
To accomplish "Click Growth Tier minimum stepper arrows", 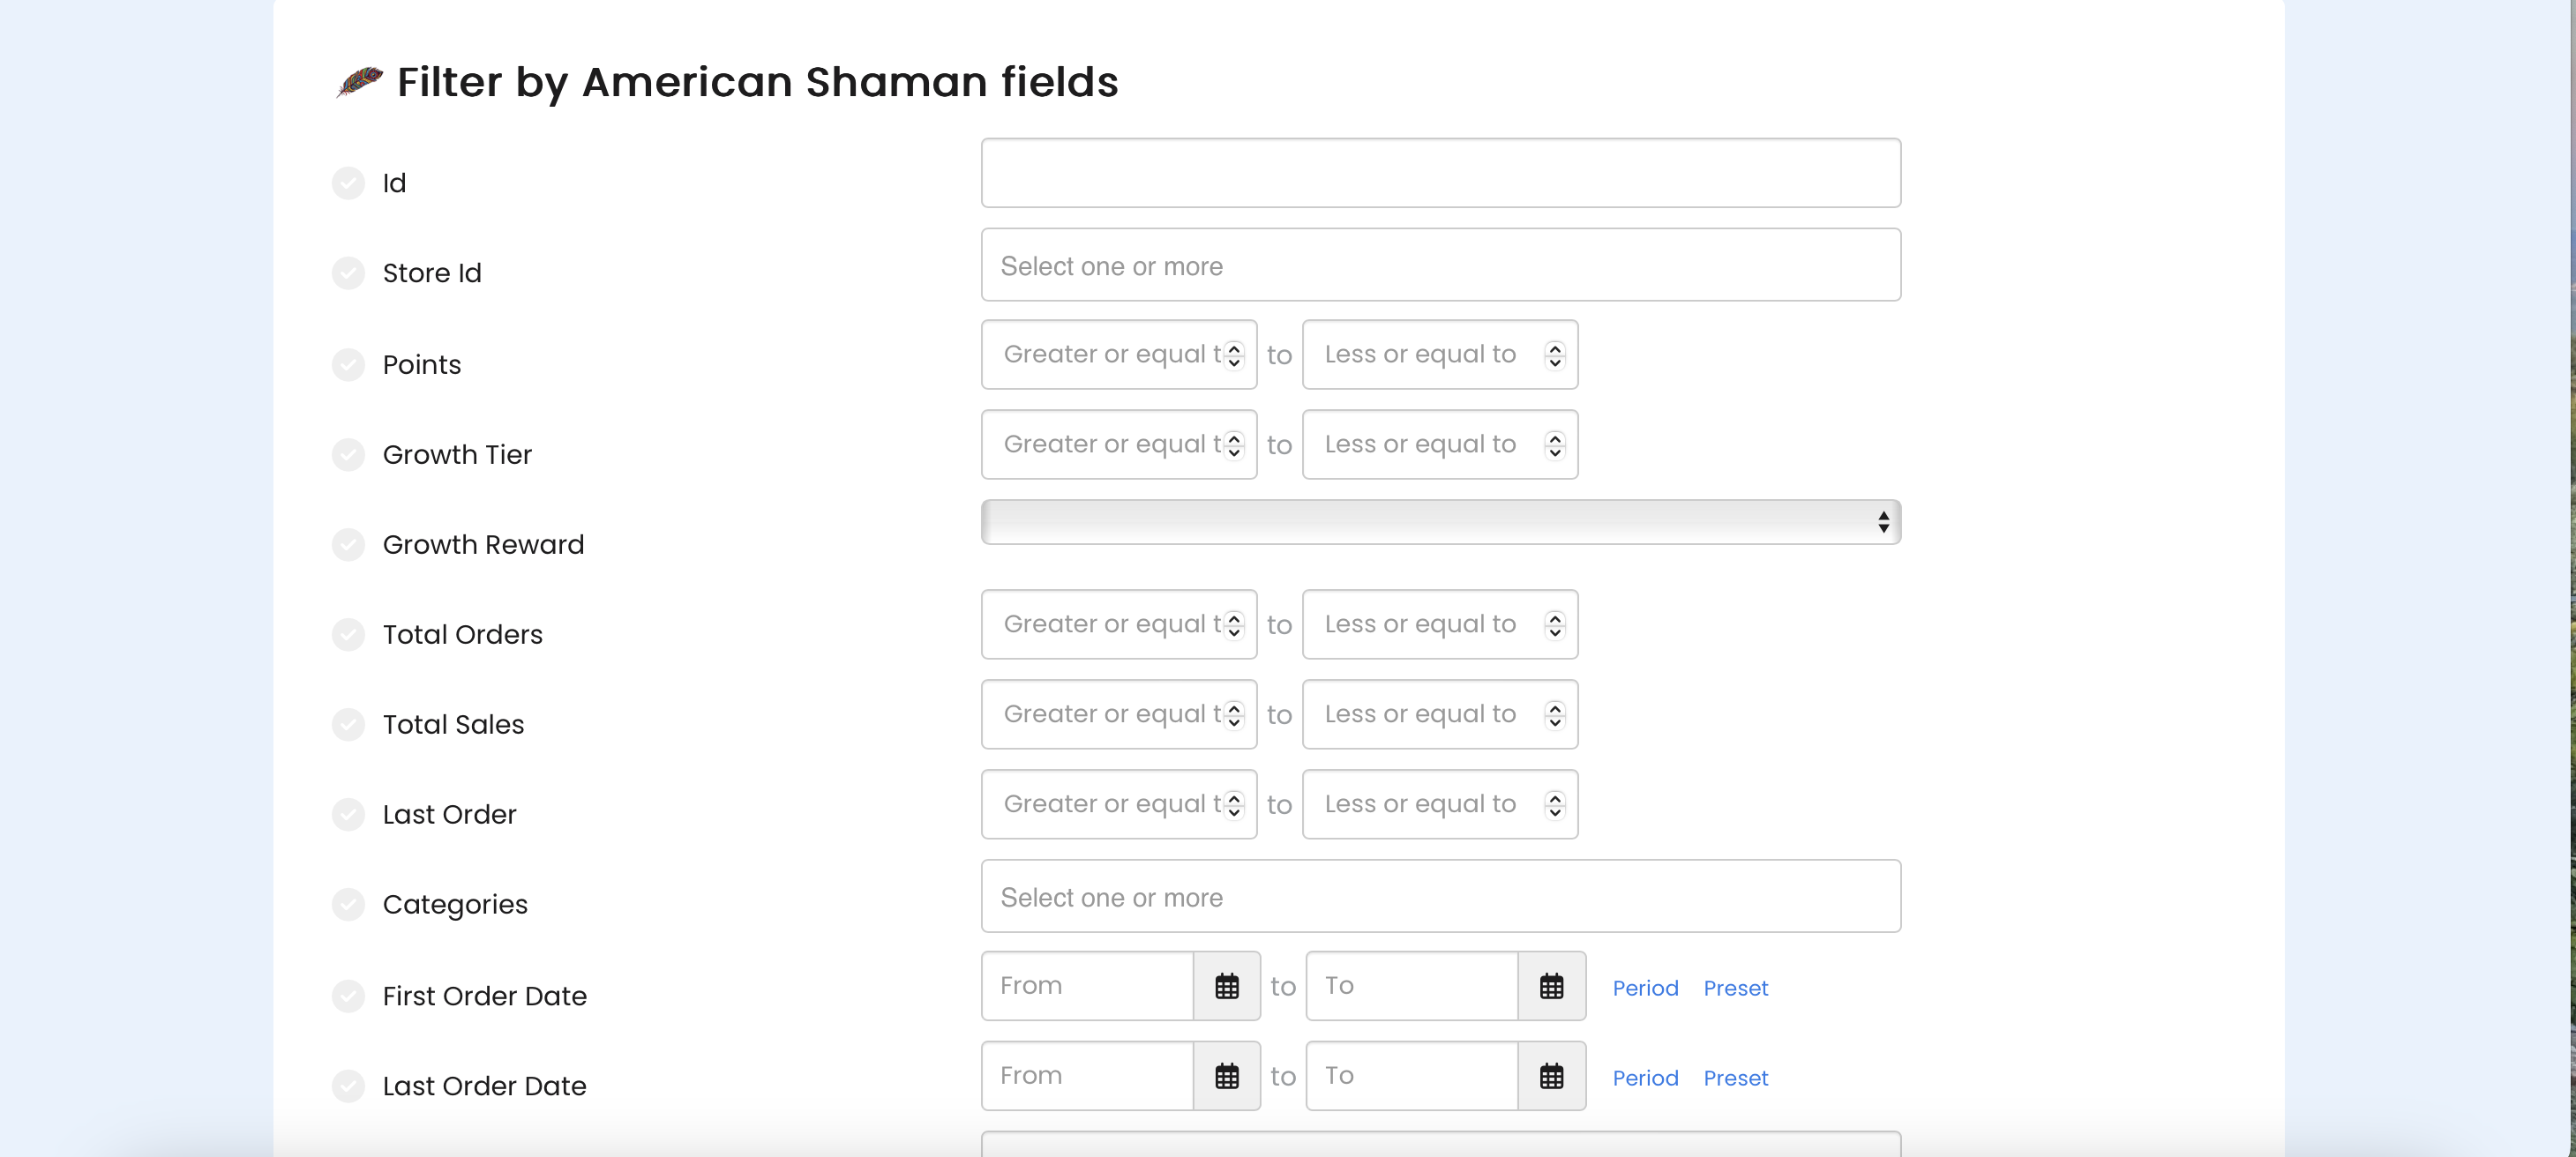I will coord(1234,445).
